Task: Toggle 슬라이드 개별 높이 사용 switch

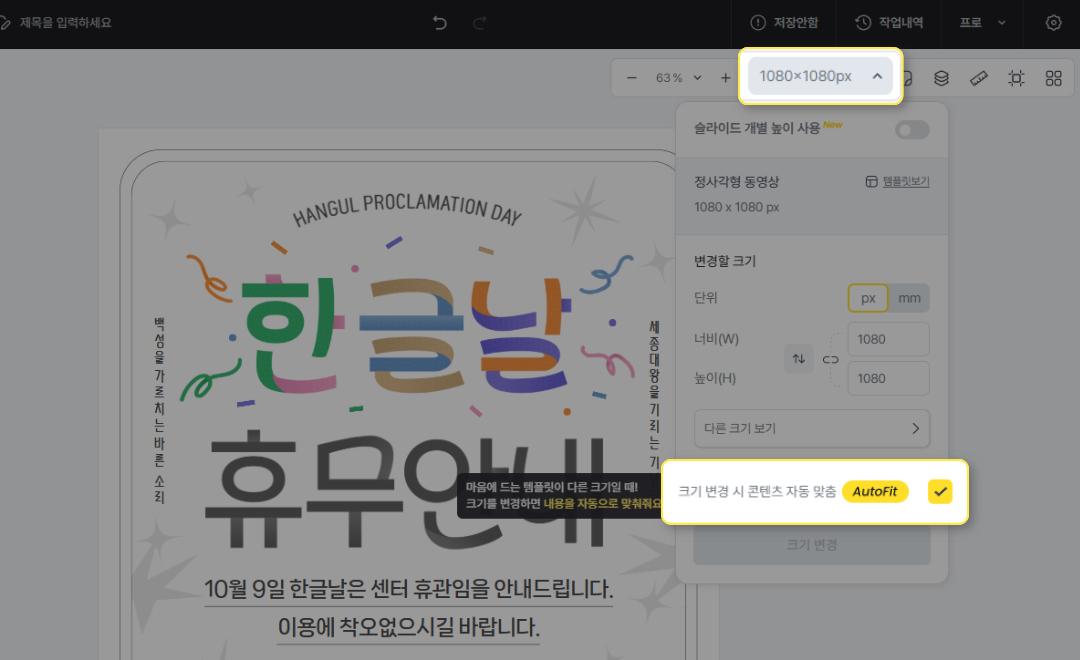Action: (911, 130)
